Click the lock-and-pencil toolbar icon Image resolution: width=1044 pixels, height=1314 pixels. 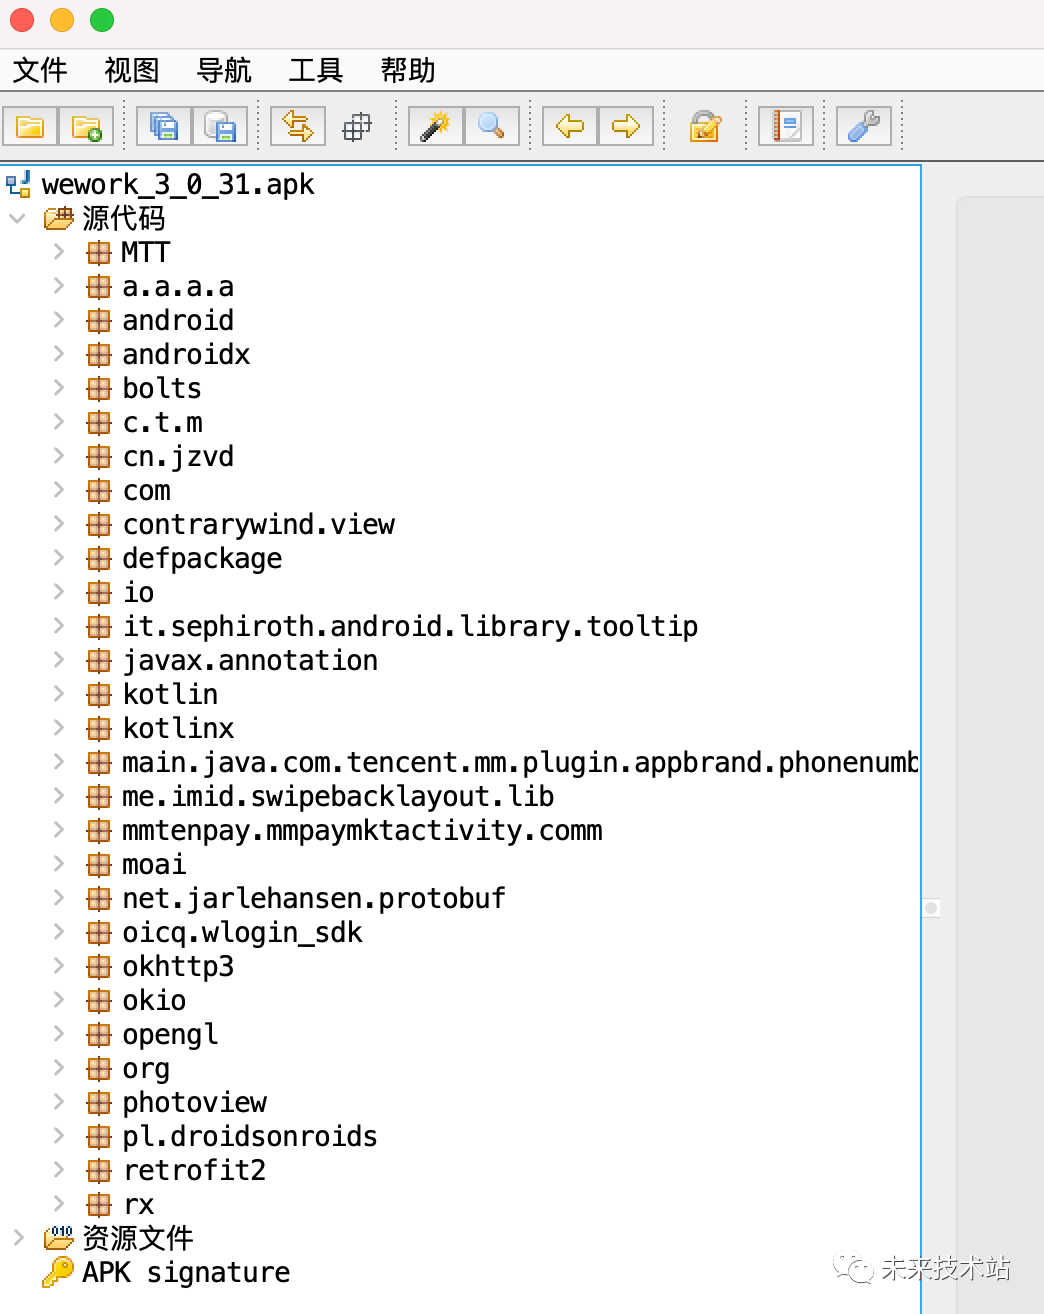point(705,126)
